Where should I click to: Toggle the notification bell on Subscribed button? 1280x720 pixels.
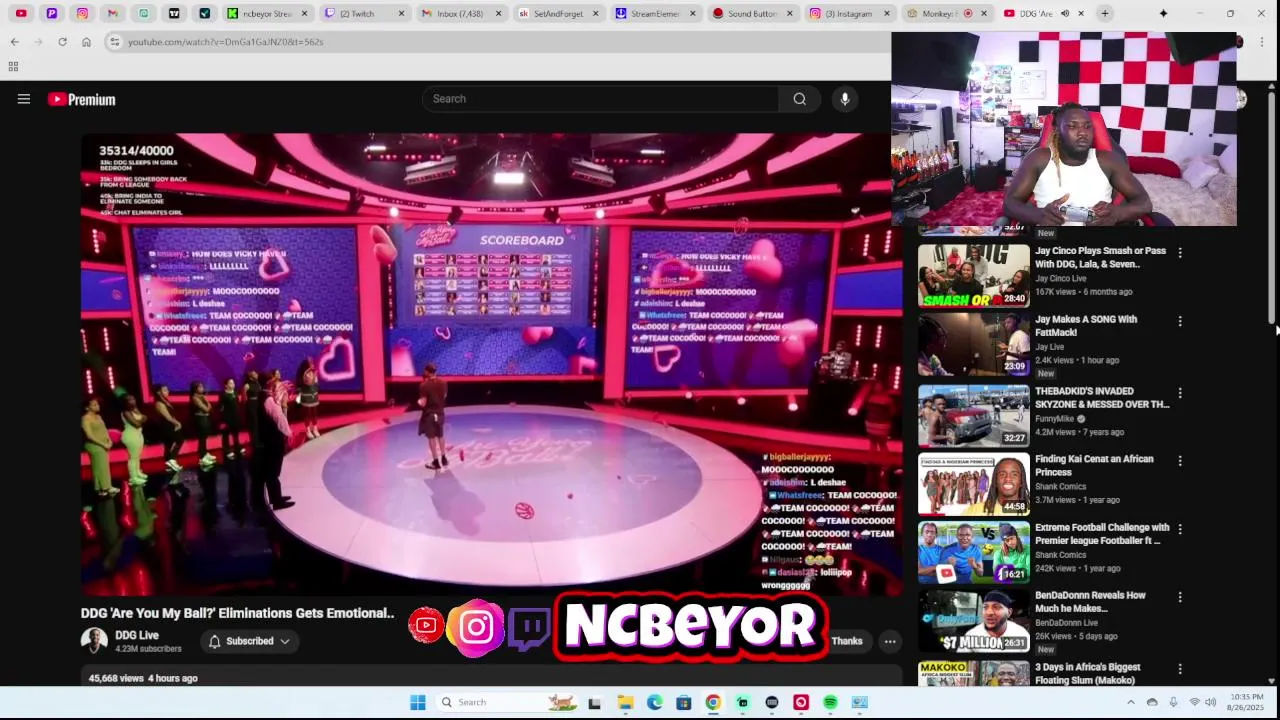(x=214, y=641)
